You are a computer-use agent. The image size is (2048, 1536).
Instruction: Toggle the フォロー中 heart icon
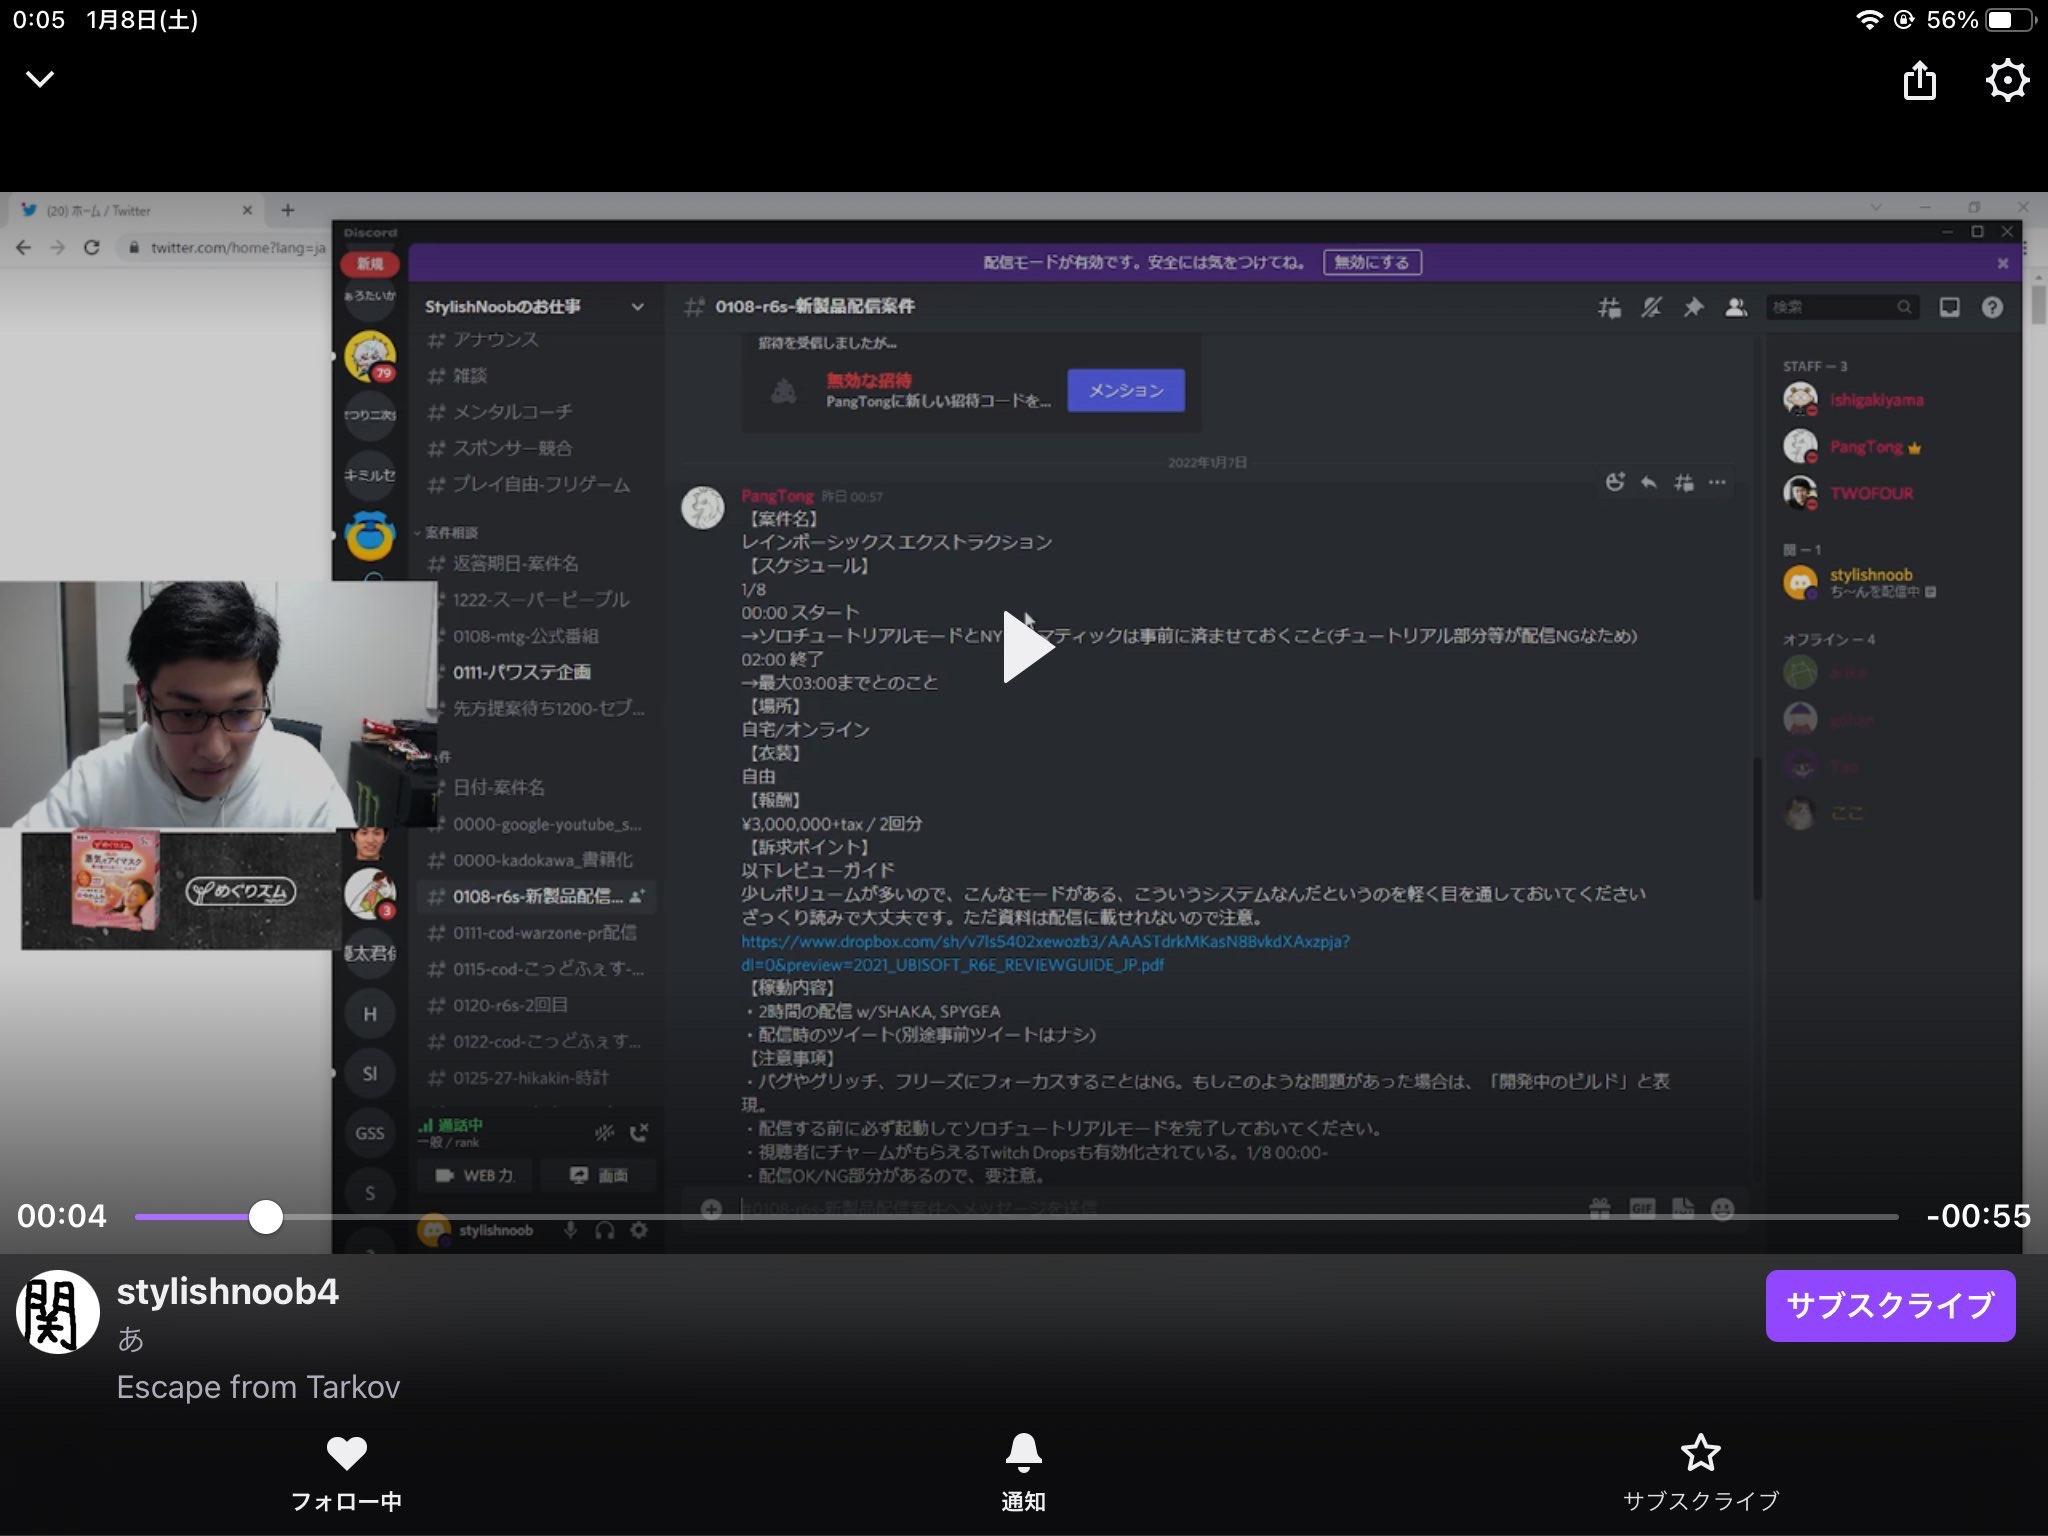pyautogui.click(x=346, y=1453)
